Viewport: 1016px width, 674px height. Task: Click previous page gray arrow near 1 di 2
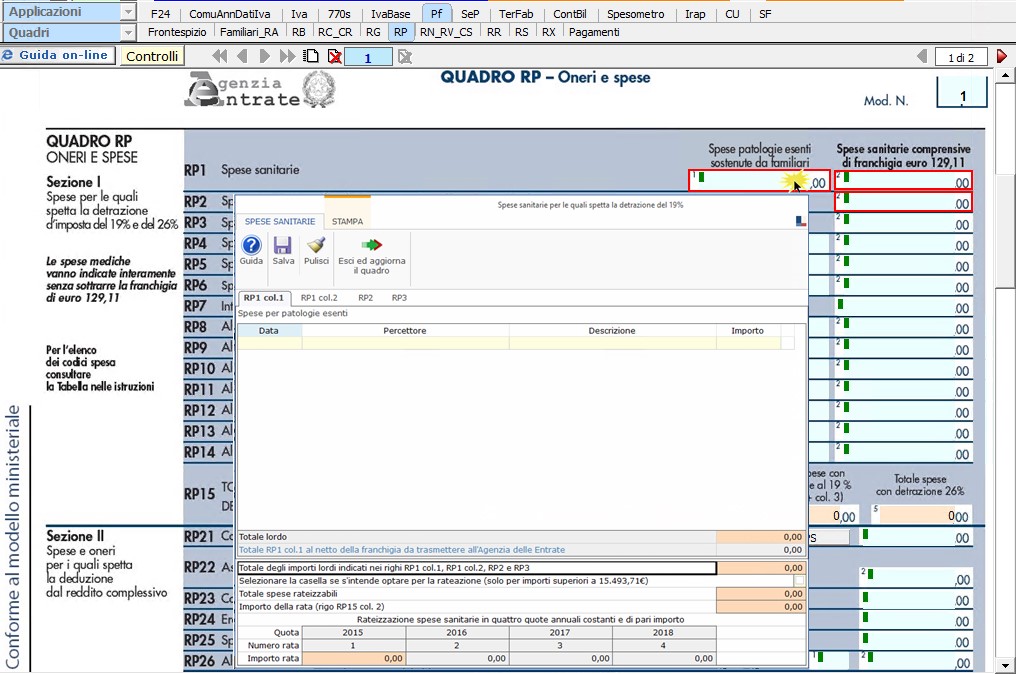(x=922, y=56)
